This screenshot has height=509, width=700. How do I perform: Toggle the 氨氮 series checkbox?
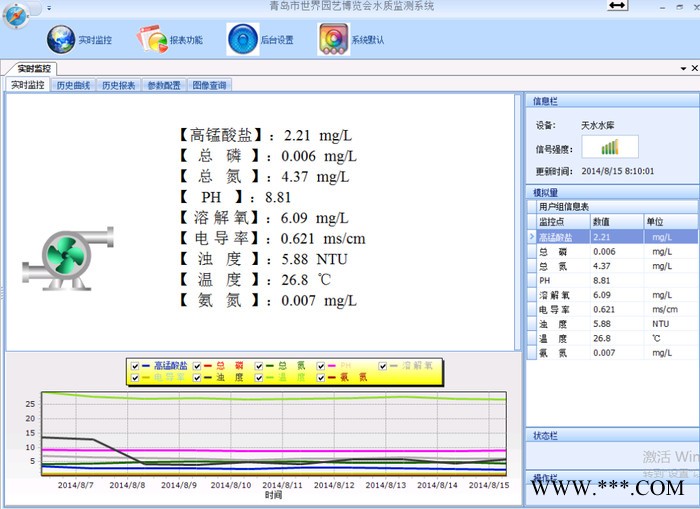pos(321,378)
